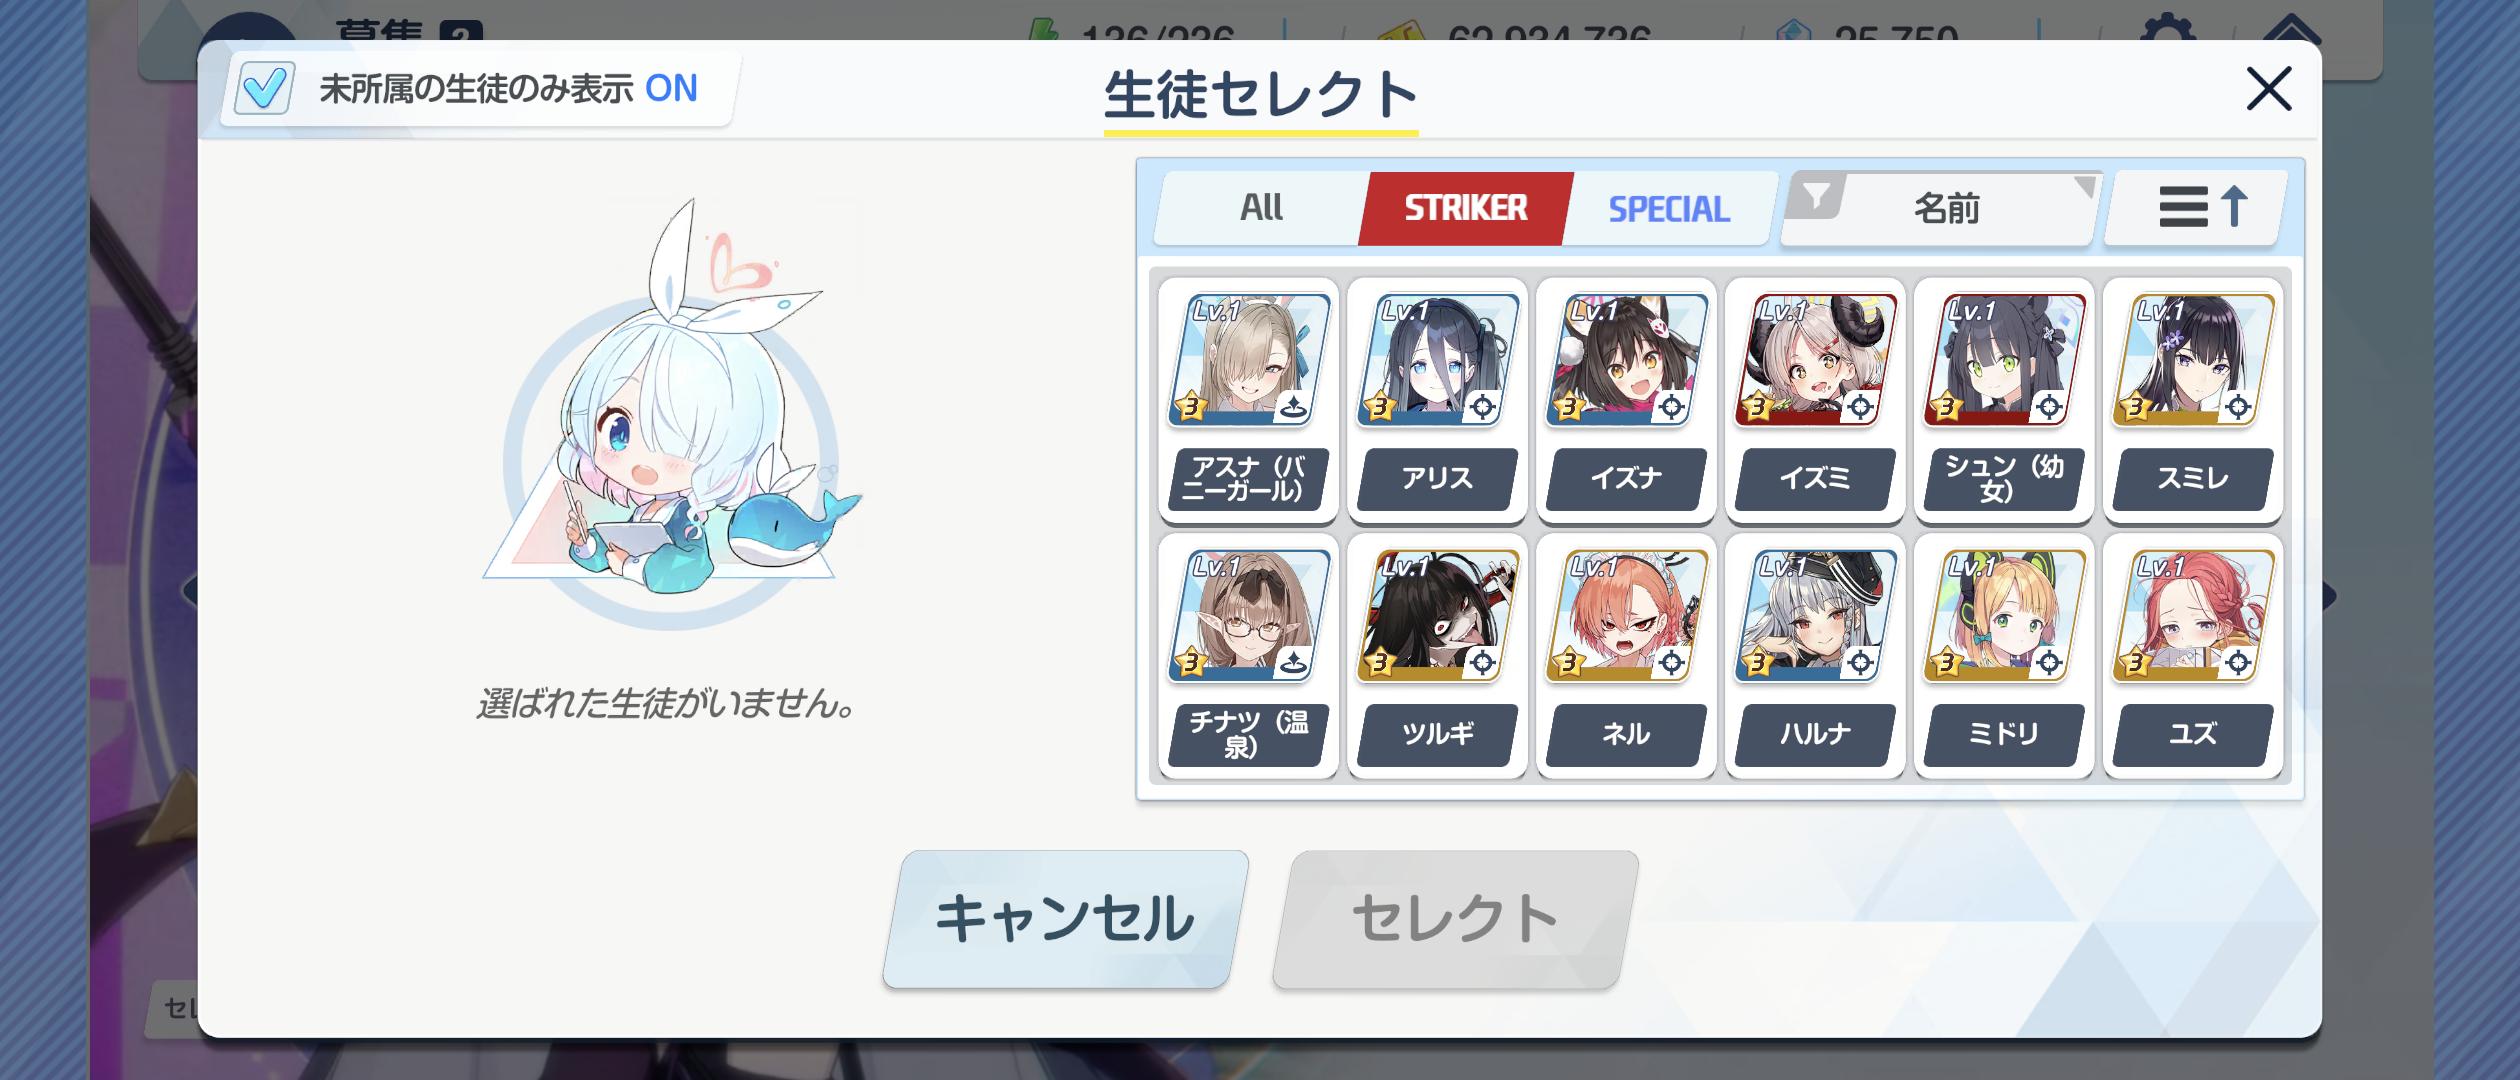Pick イズミ student card

click(1815, 400)
